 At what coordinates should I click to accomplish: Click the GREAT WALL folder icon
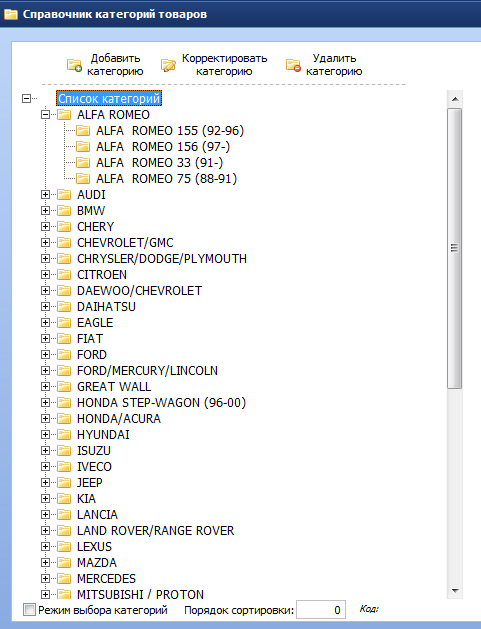64,387
